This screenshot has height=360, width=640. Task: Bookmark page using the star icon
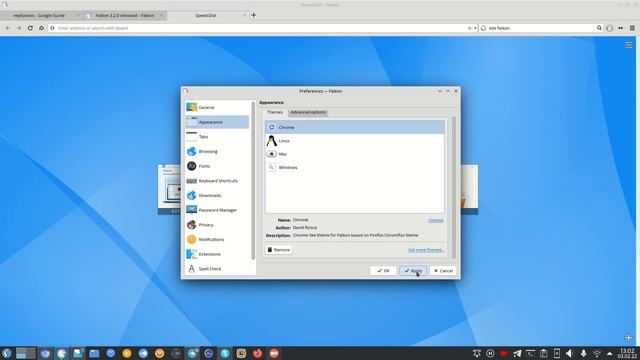pos(469,28)
